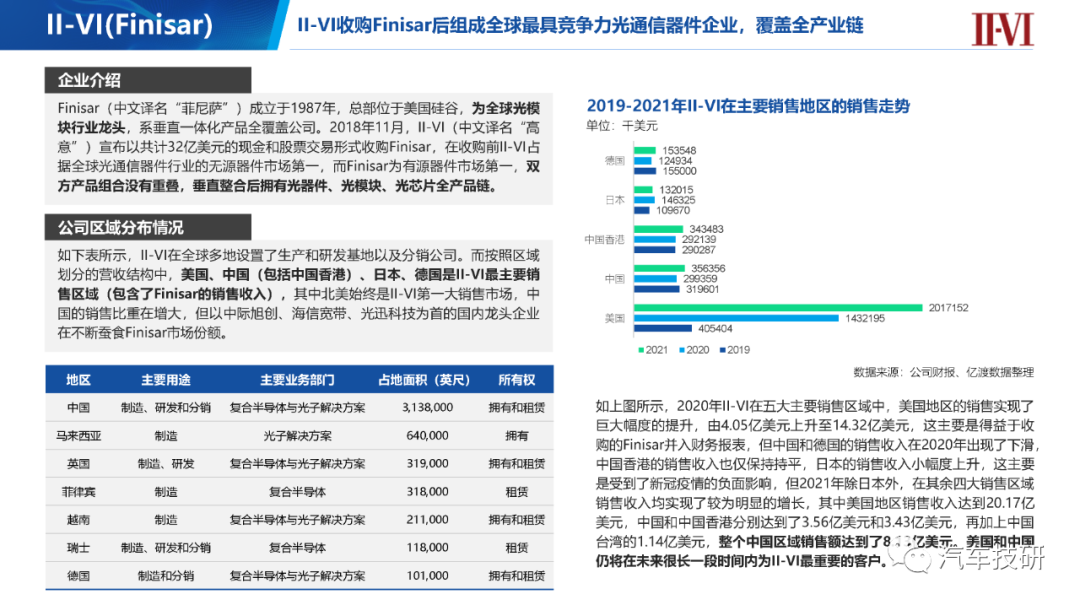Click the value 132015 in the chart
The width and height of the screenshot is (1080, 605).
click(x=676, y=189)
